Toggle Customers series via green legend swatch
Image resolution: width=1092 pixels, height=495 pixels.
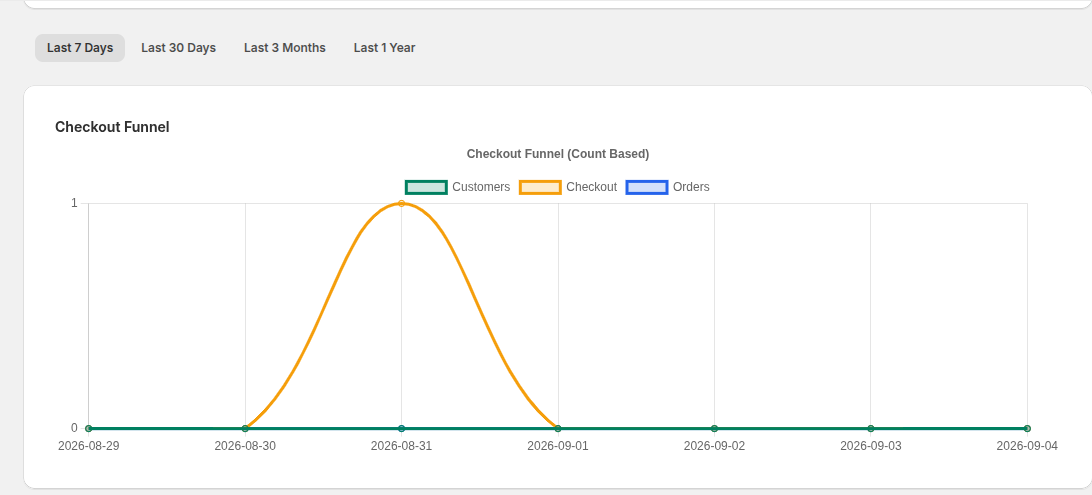tap(426, 187)
